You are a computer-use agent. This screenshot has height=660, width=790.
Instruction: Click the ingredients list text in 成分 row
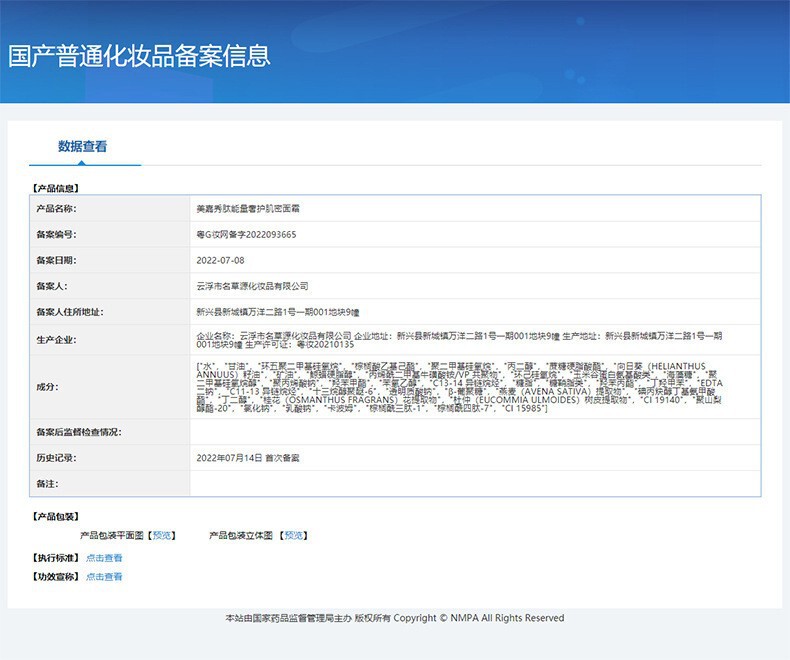[x=459, y=387]
